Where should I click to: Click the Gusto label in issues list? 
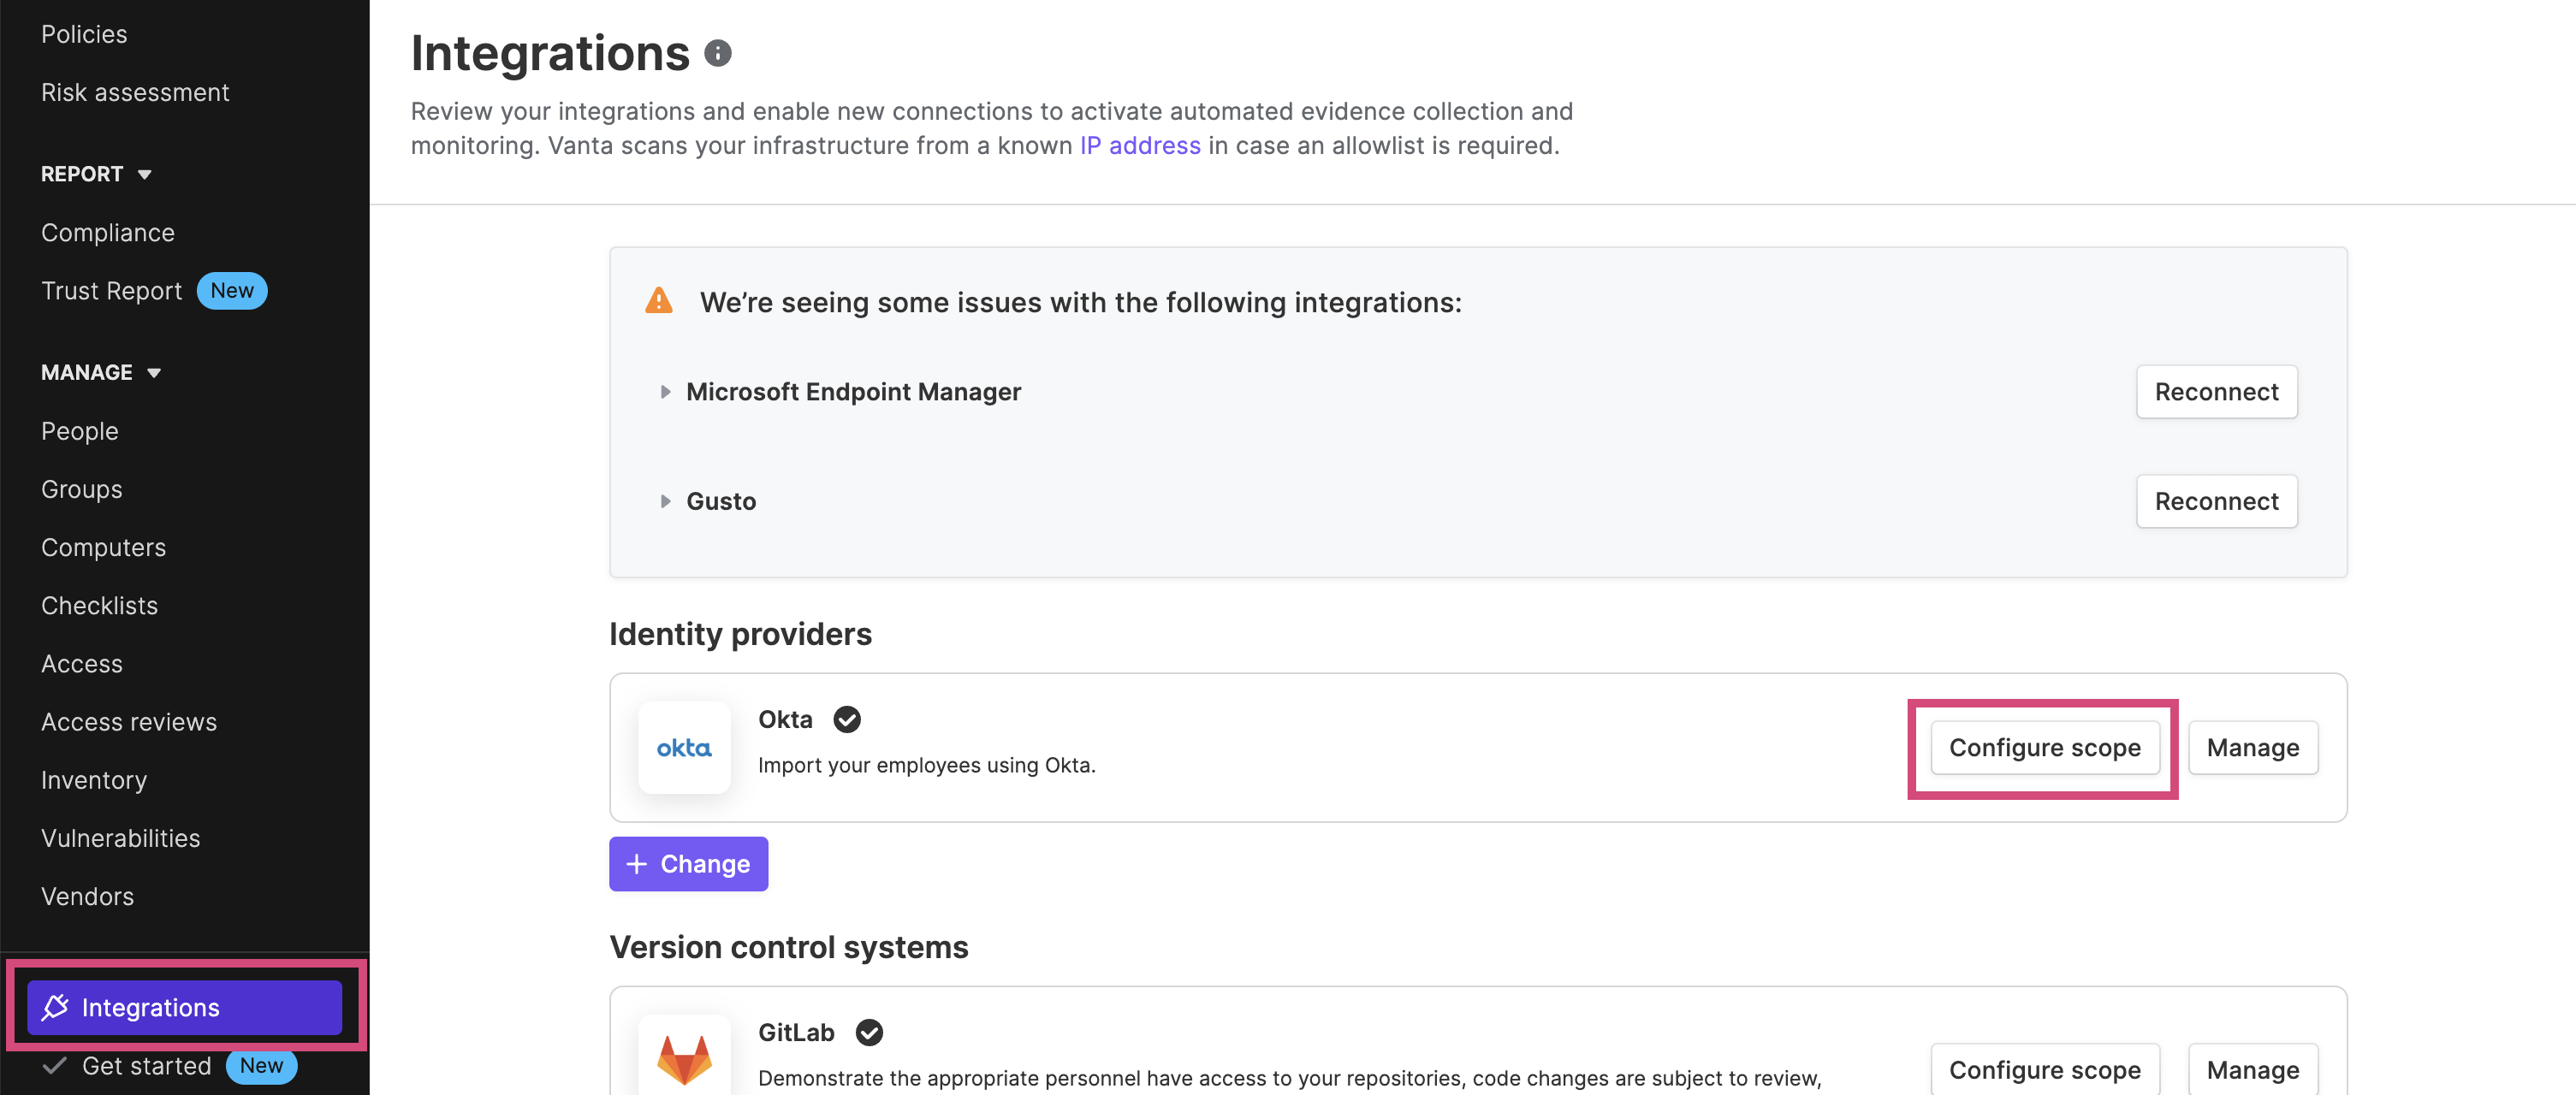point(721,501)
